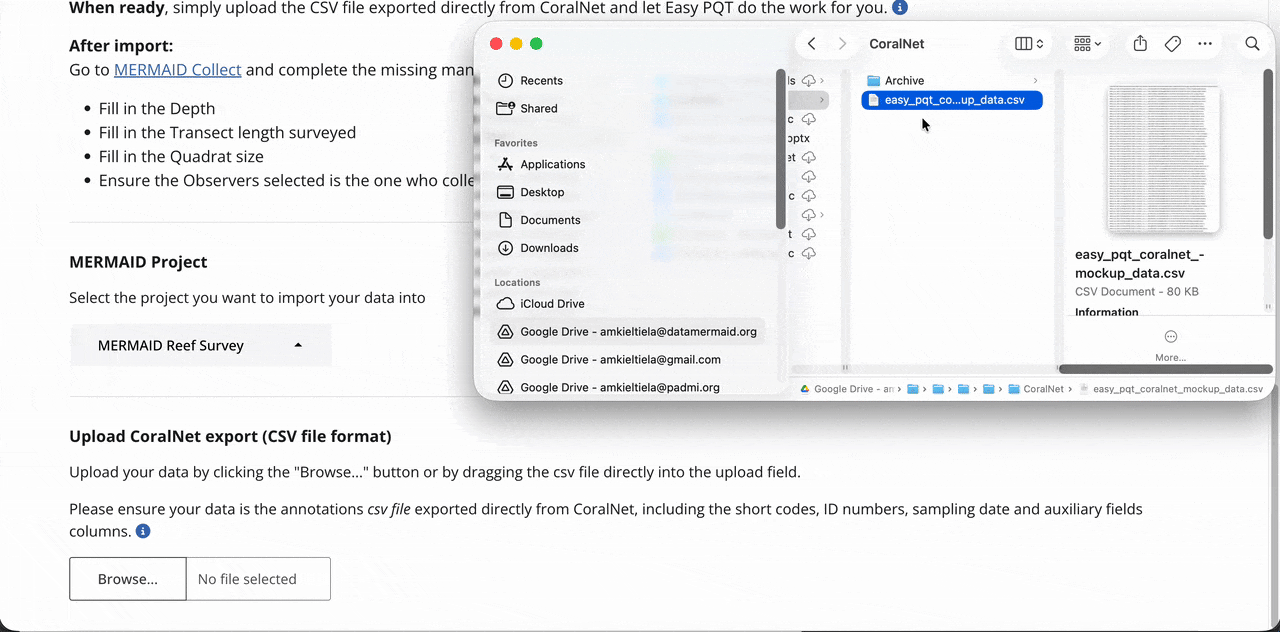
Task: Click the CSV file preview thumbnail
Action: pyautogui.click(x=1163, y=160)
